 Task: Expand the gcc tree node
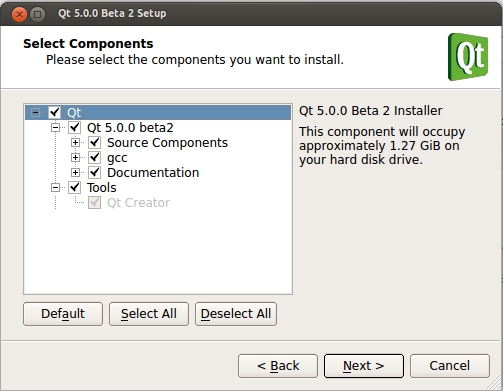pyautogui.click(x=75, y=157)
